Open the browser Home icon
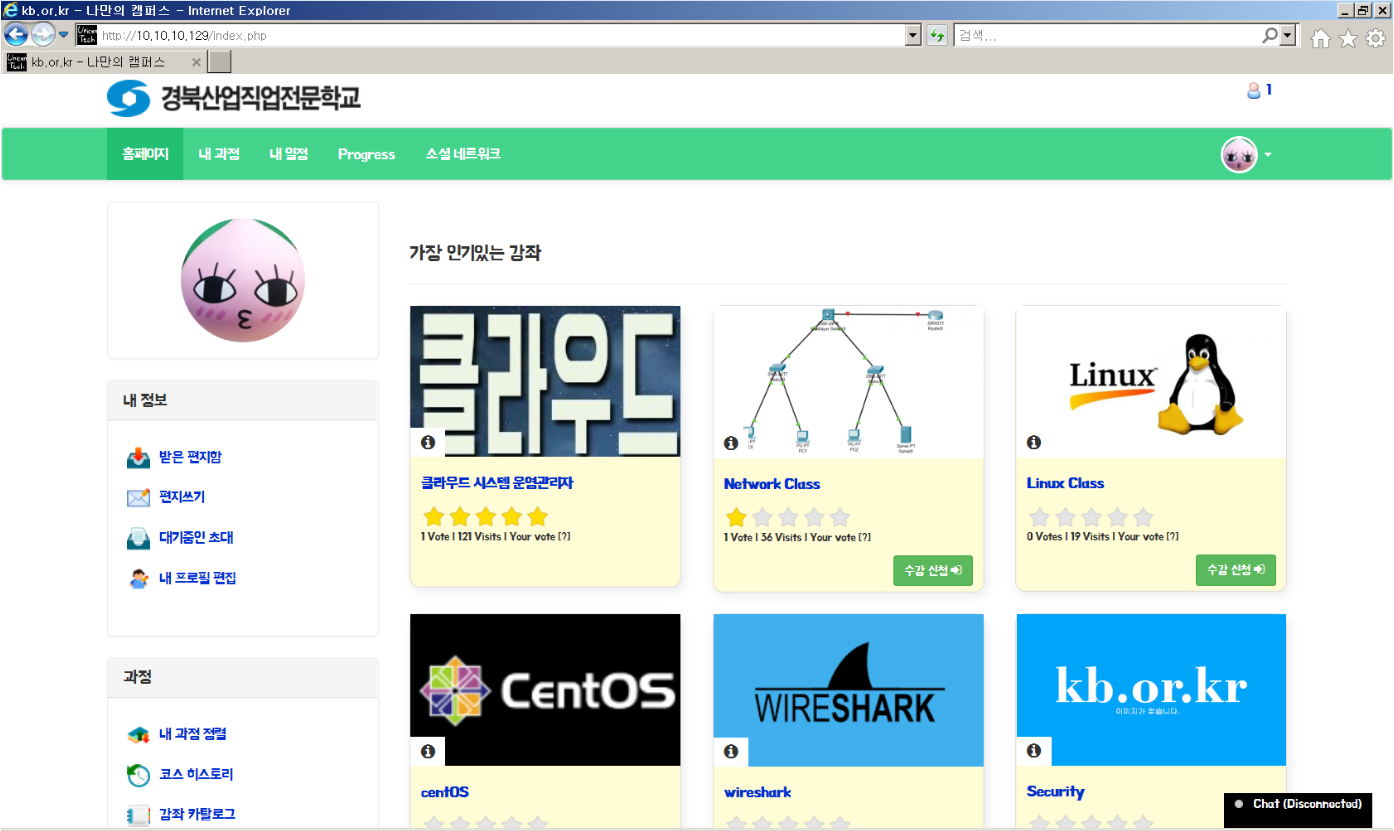Screen dimensions: 1394x831 pos(1321,38)
